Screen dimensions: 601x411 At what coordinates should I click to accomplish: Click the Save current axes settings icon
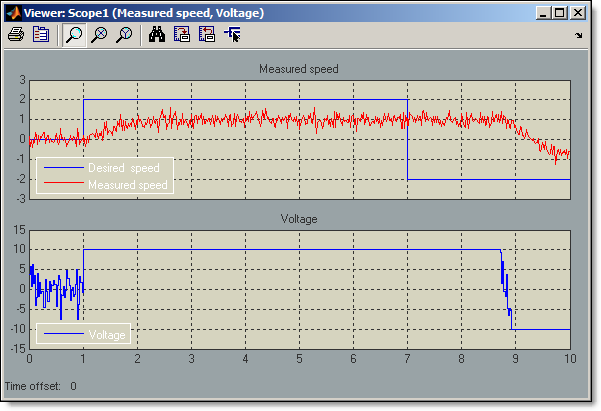click(x=182, y=34)
